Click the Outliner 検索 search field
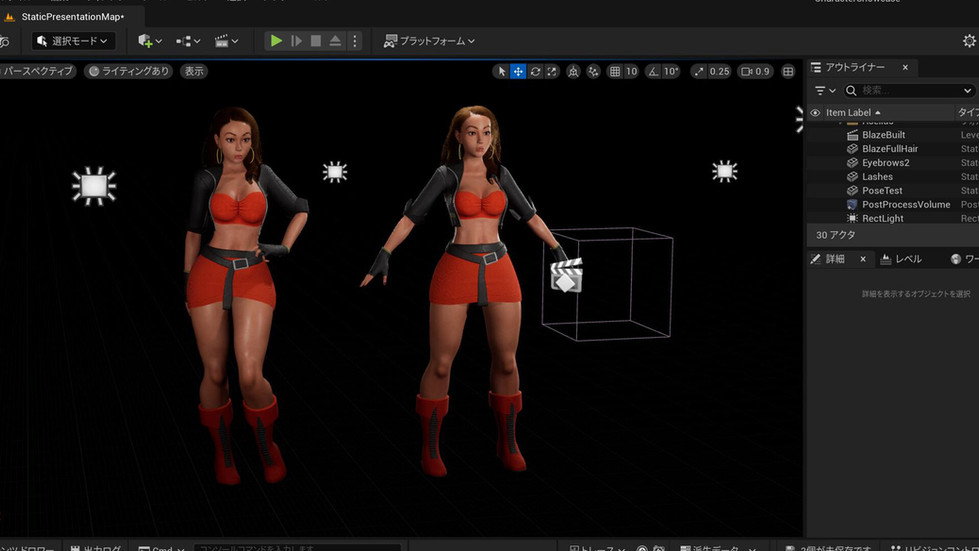The width and height of the screenshot is (979, 551). point(909,90)
